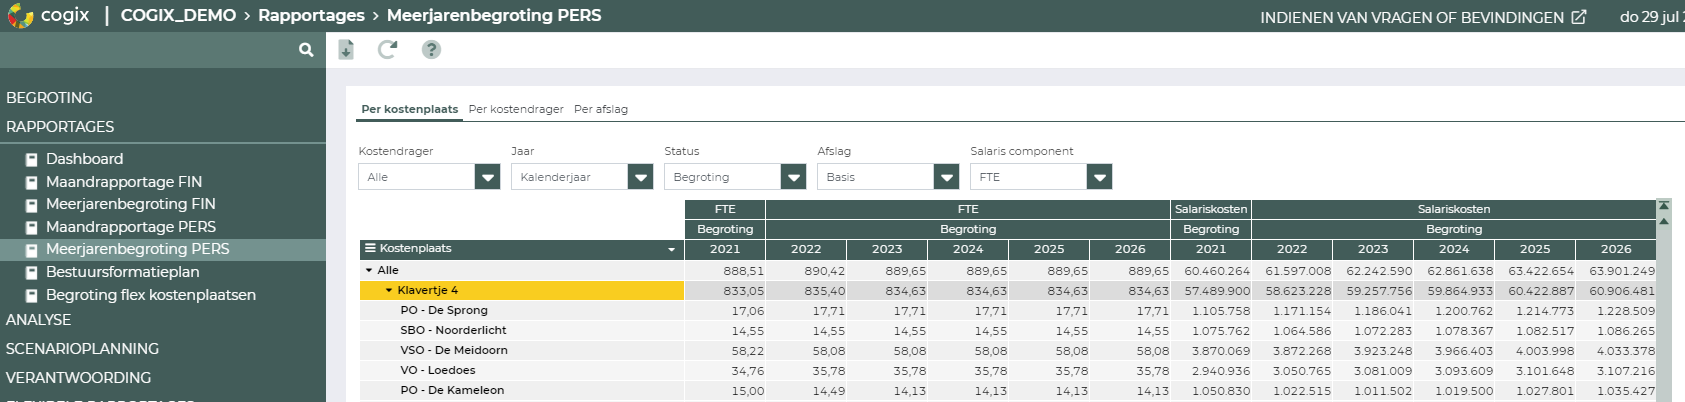1685x402 pixels.
Task: Open Maandrapportage FIN report
Action: pyautogui.click(x=124, y=182)
